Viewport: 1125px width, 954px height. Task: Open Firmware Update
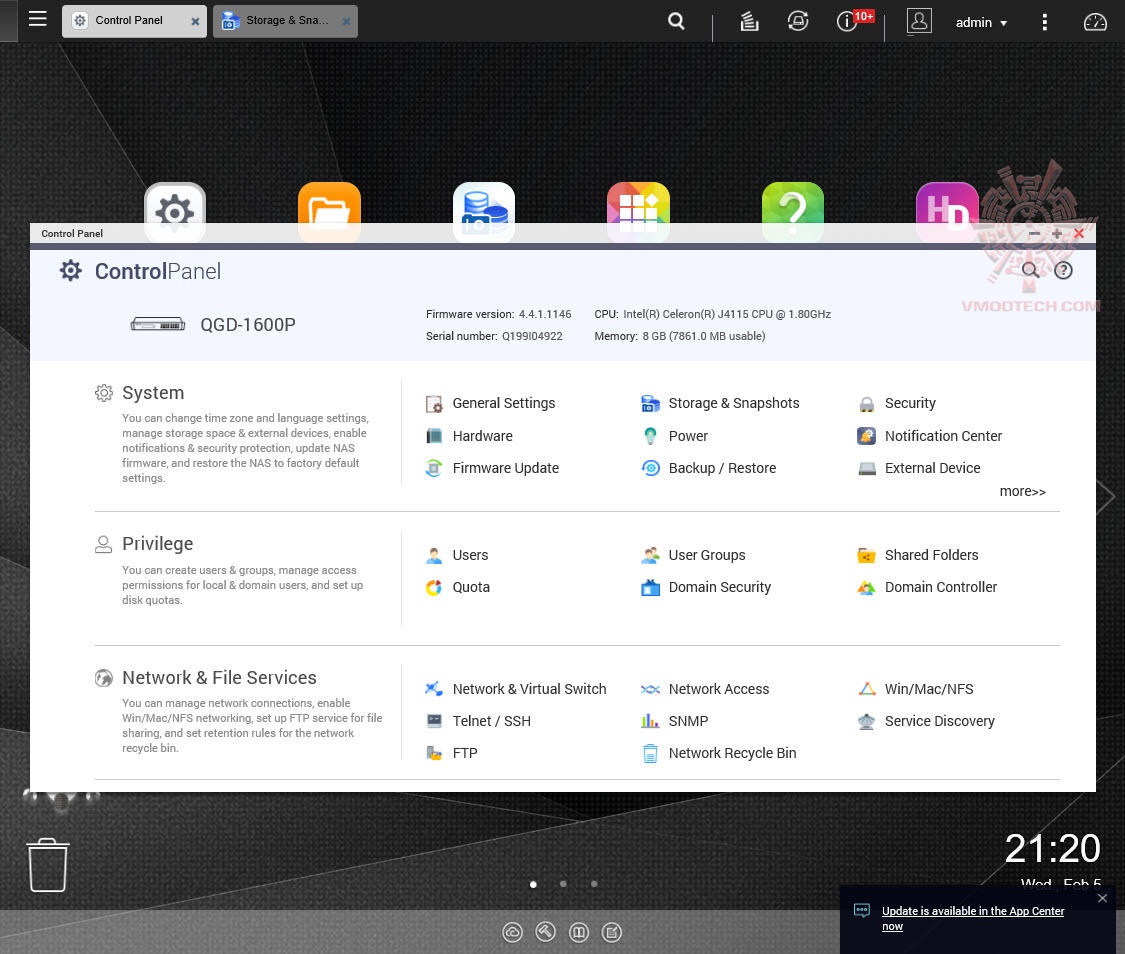[492, 468]
